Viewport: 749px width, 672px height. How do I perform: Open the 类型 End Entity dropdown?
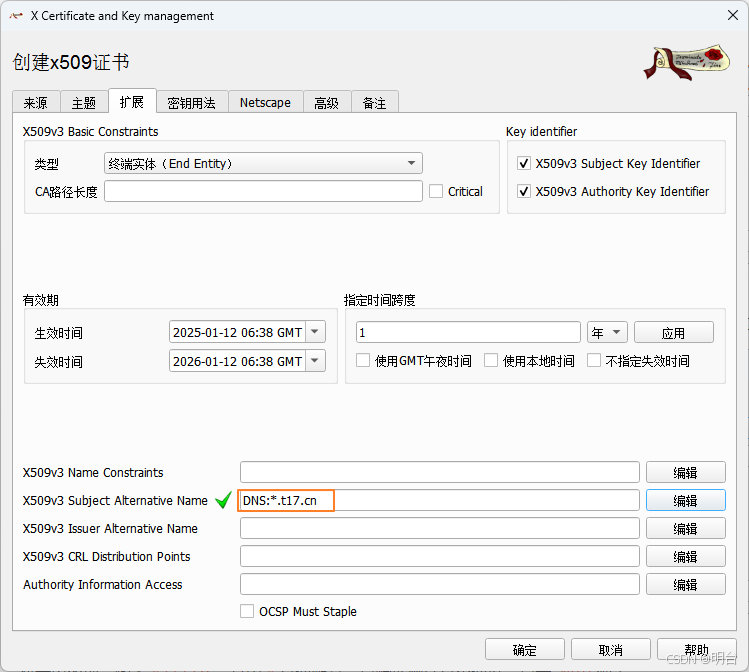coord(263,163)
